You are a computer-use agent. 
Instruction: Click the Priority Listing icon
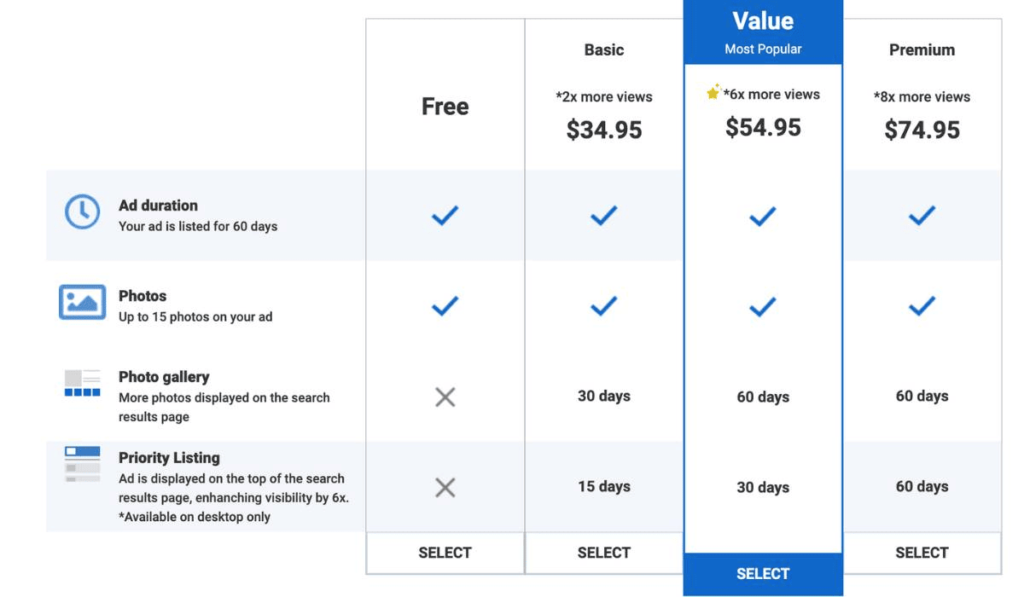coord(82,465)
